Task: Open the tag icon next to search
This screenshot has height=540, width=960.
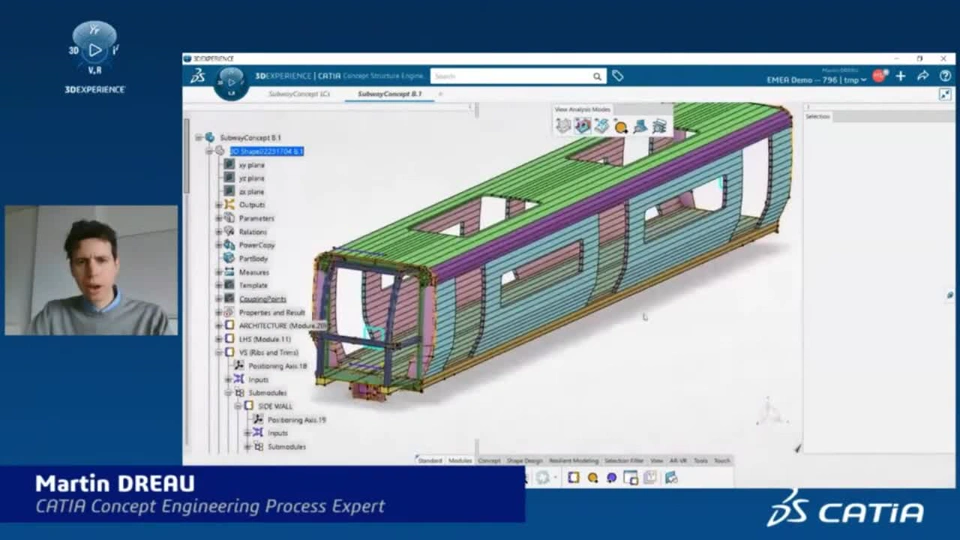Action: point(618,76)
